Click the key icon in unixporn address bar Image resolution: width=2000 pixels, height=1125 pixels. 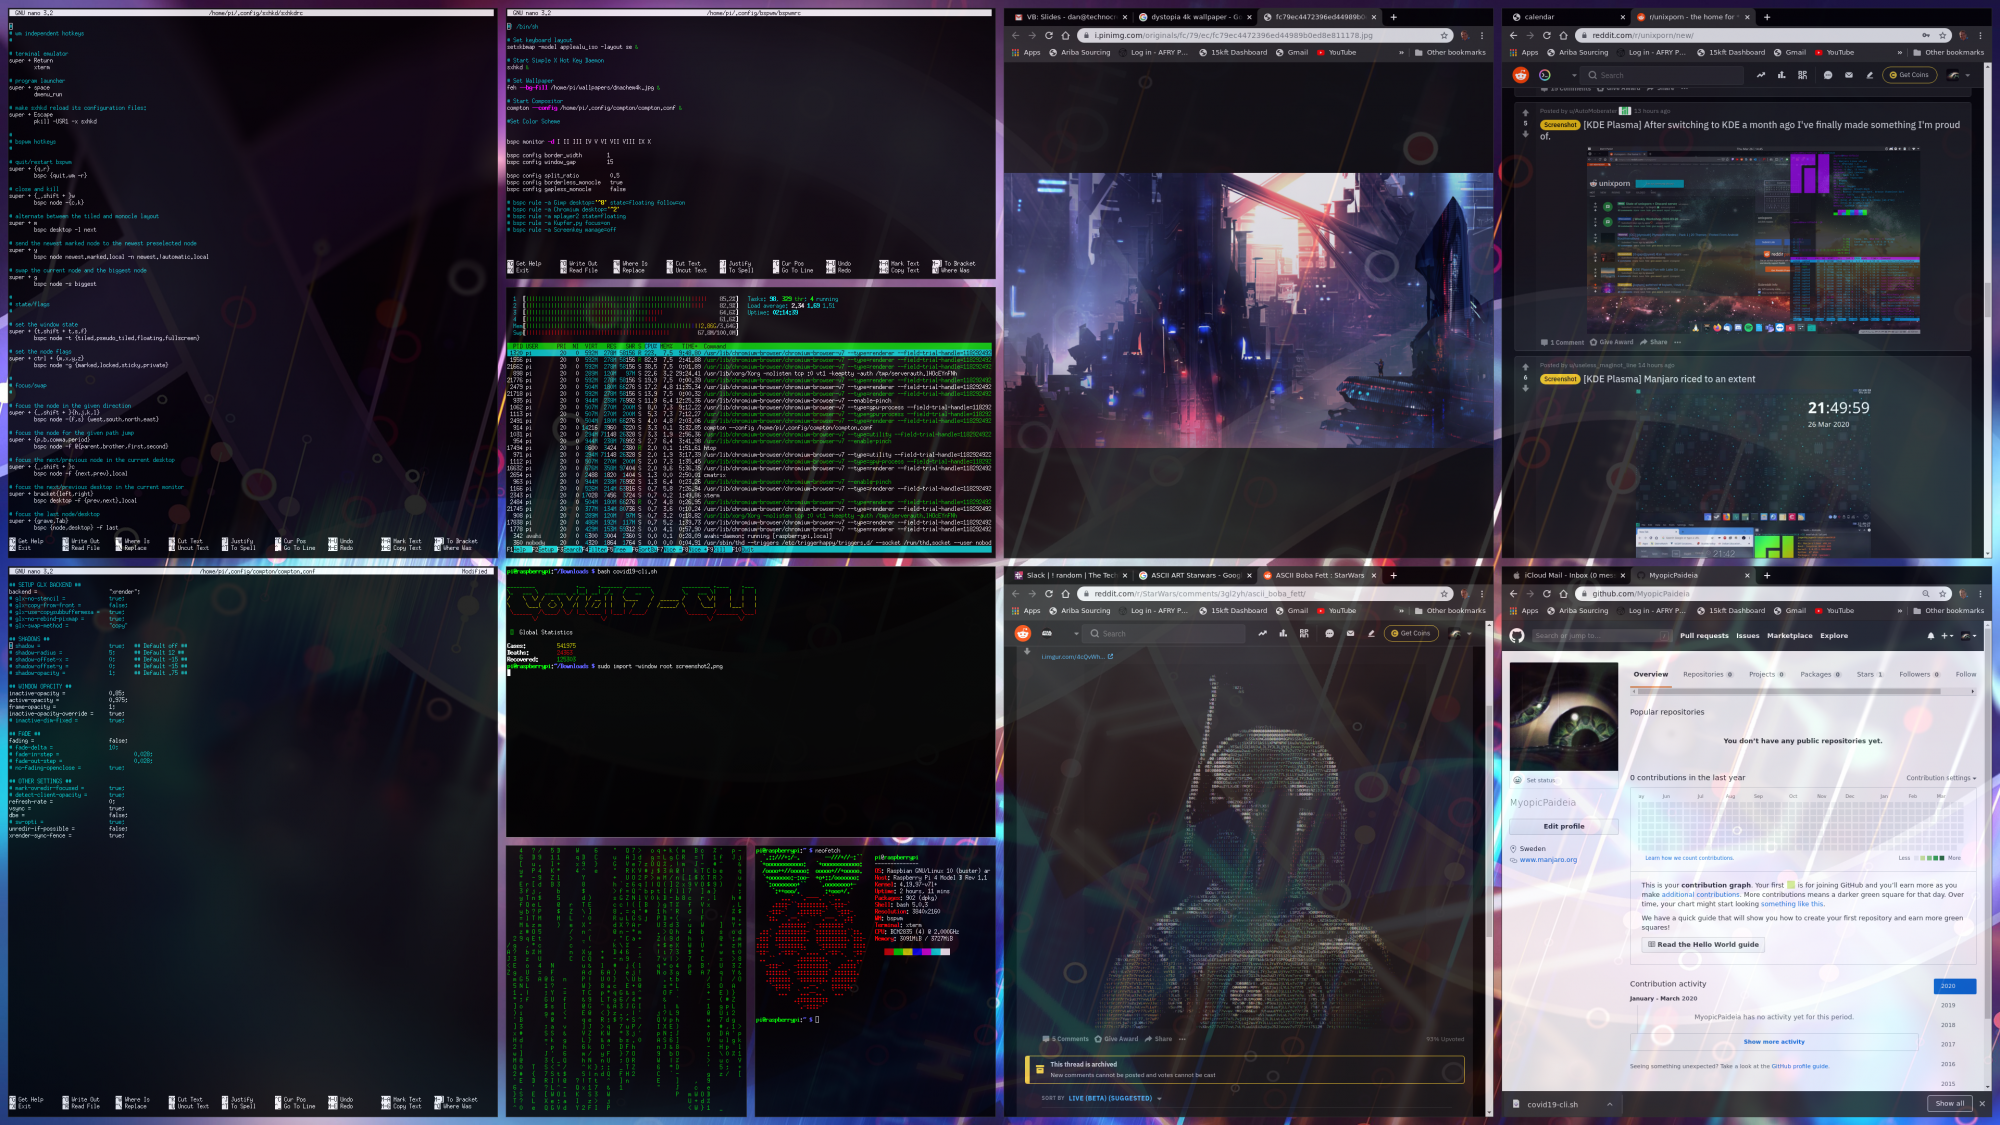(1925, 35)
